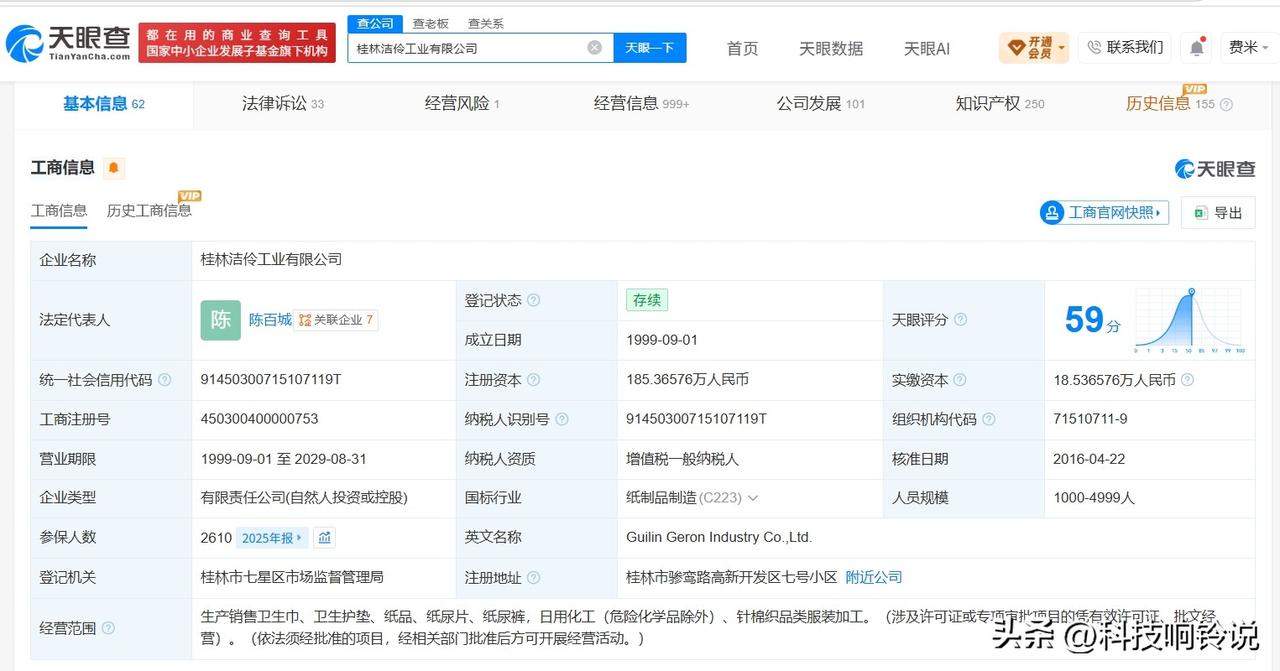Open 天眼AI in top navigation
The image size is (1280, 671).
(927, 48)
